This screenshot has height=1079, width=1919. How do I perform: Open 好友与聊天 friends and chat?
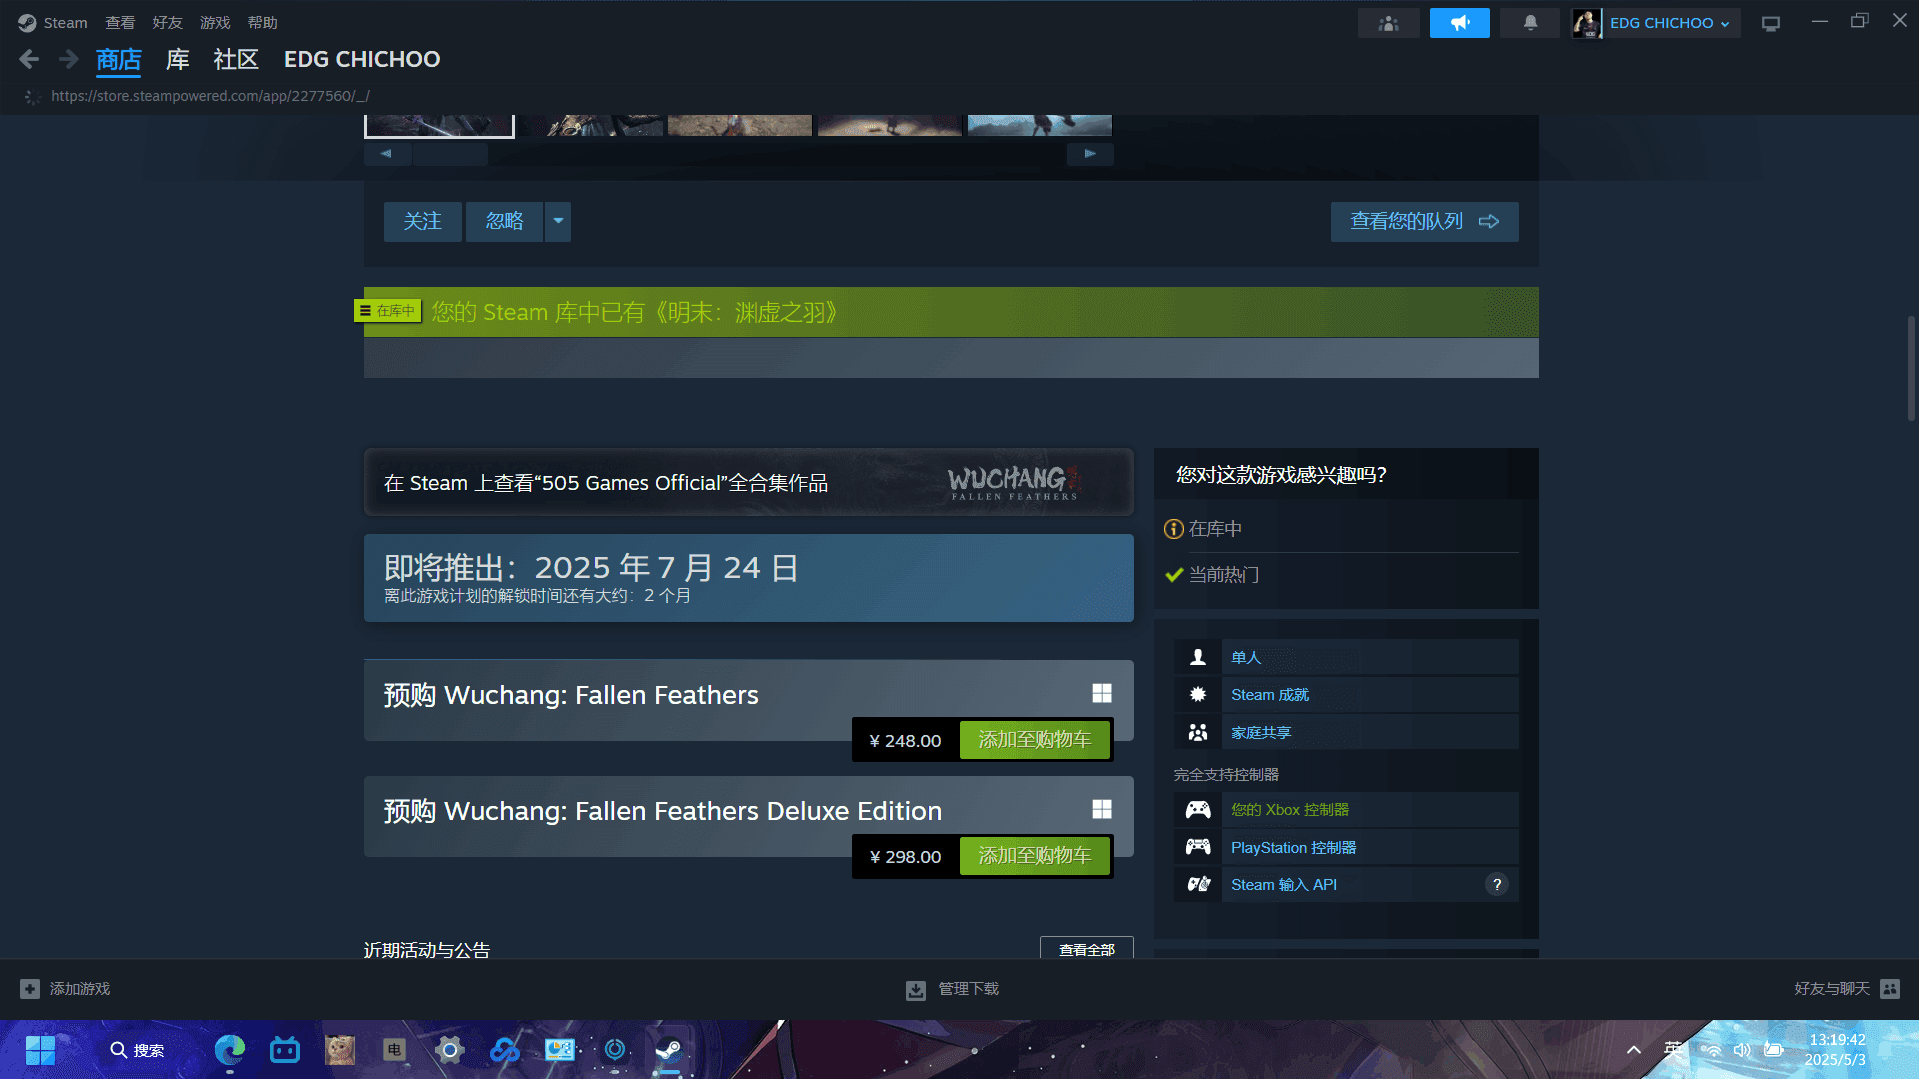pos(1846,988)
